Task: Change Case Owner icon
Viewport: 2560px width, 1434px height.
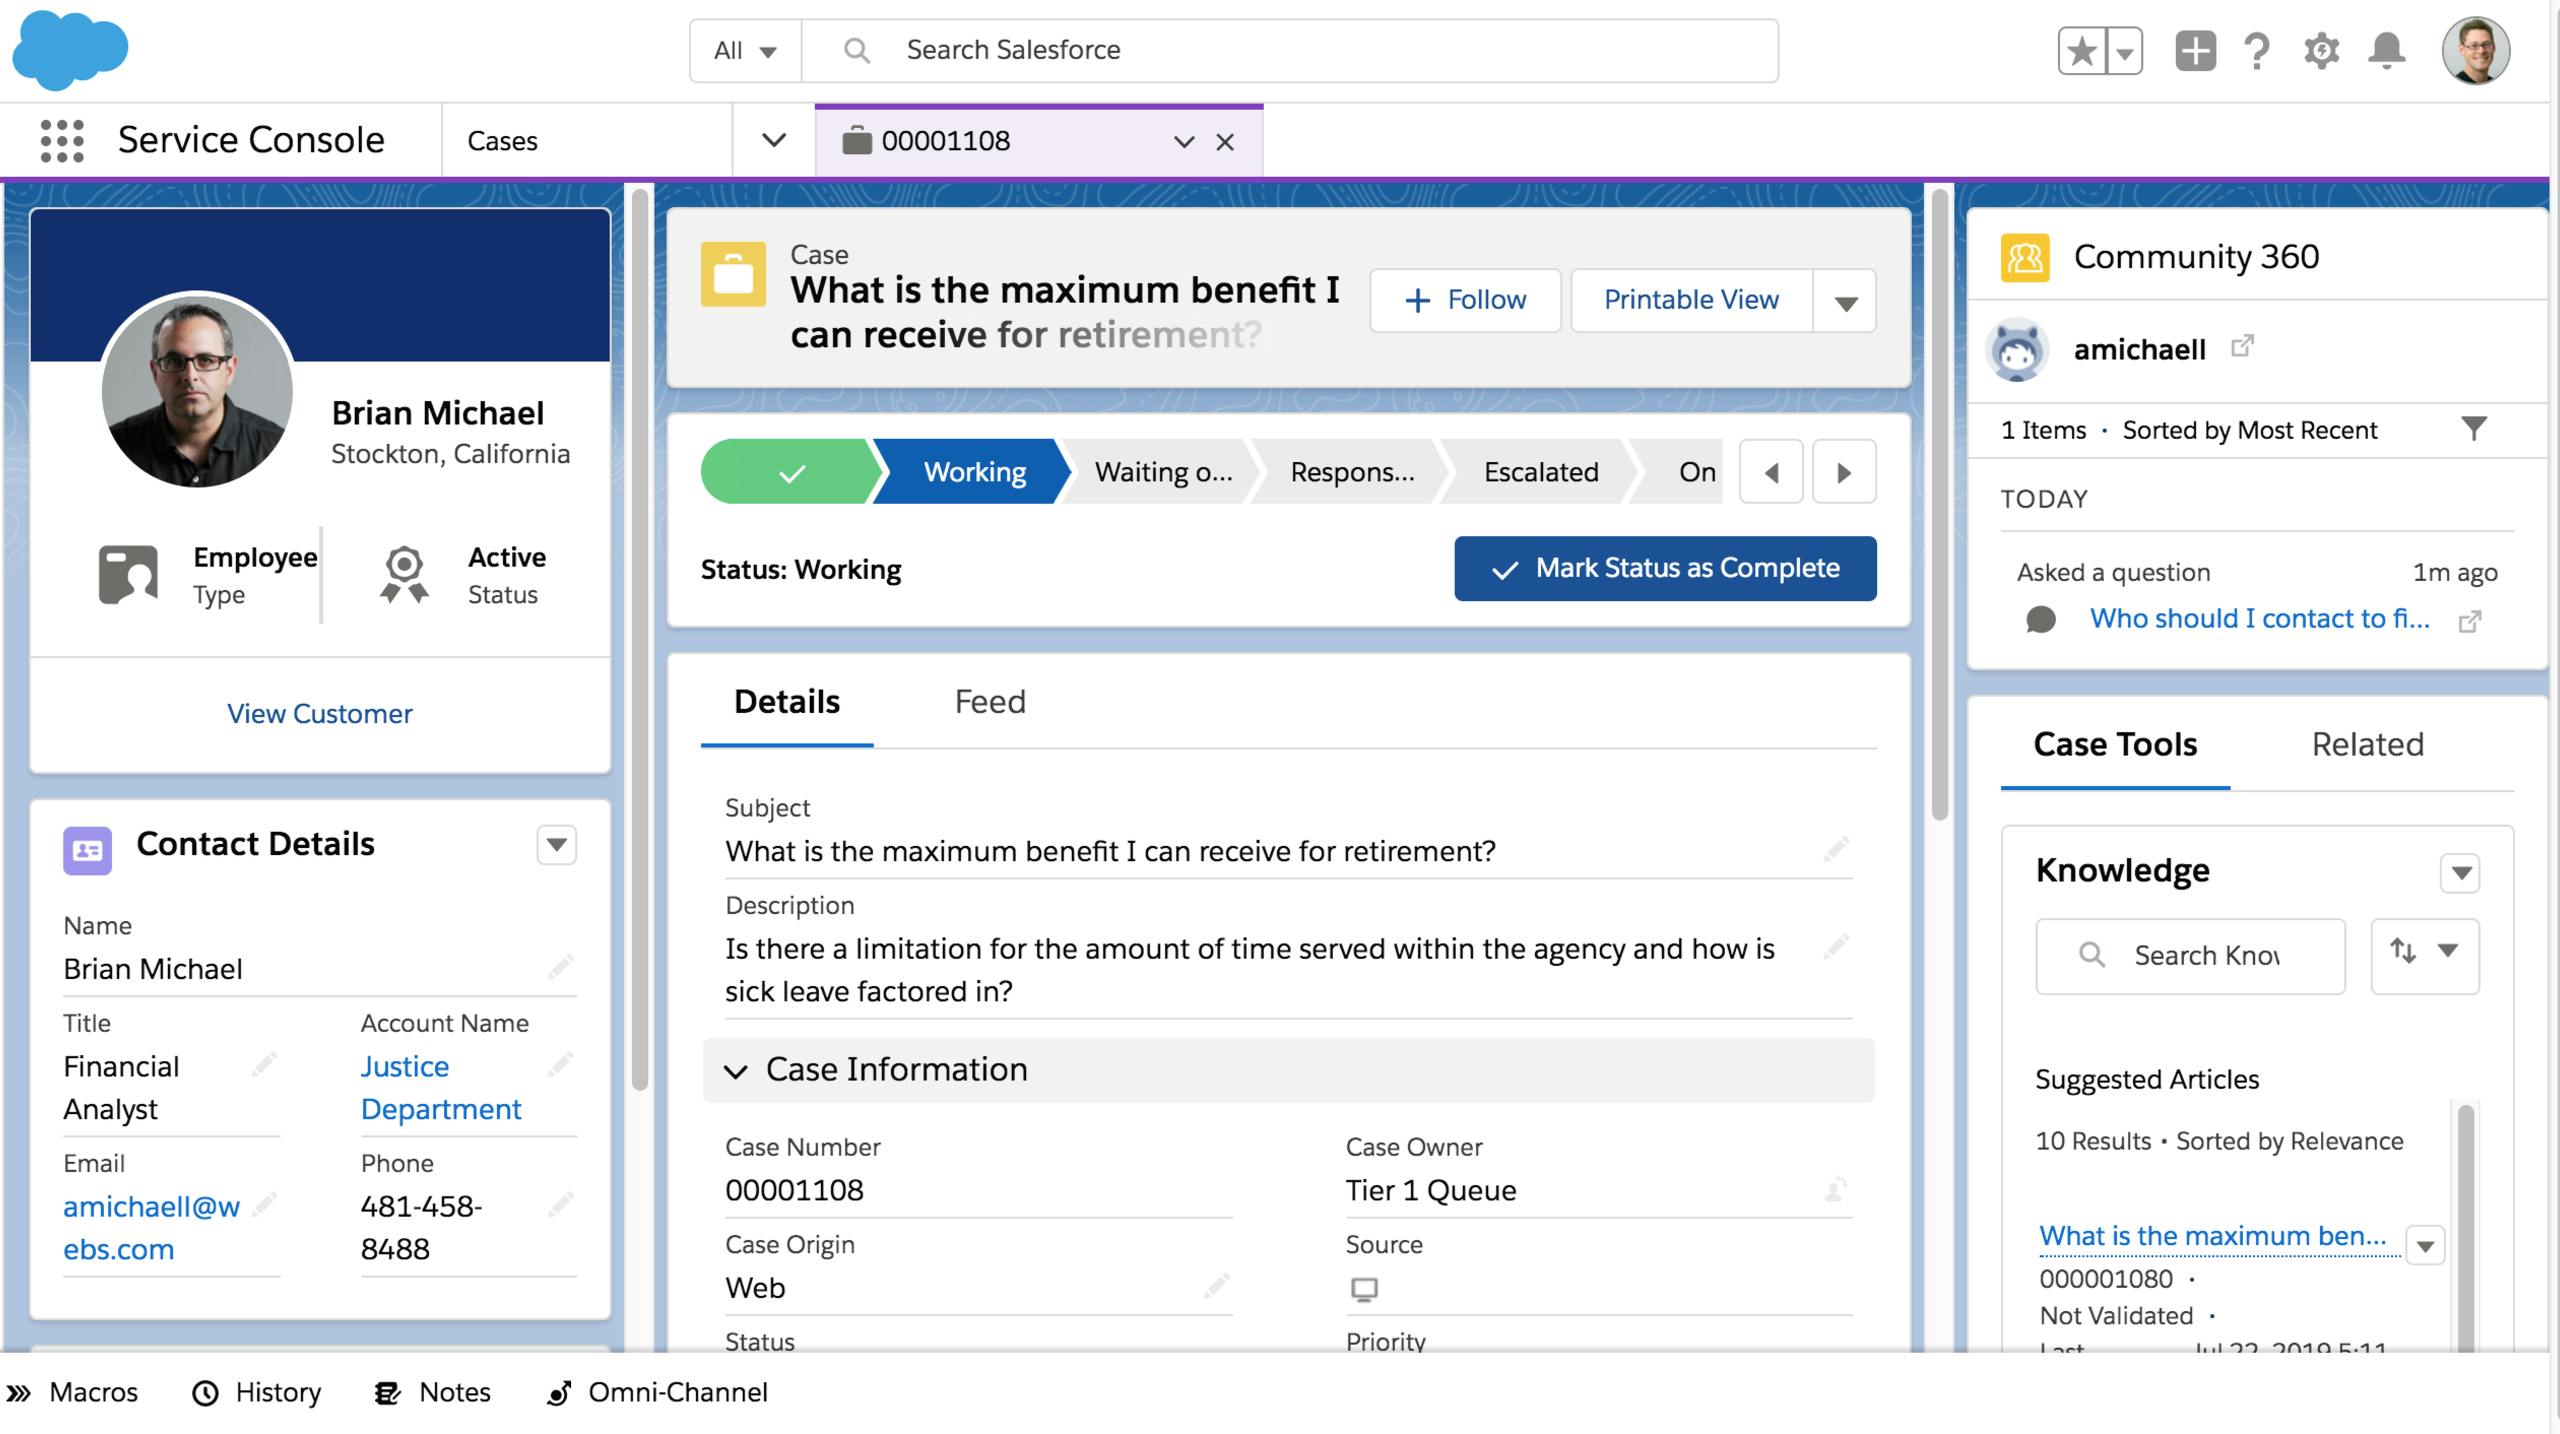Action: pyautogui.click(x=1836, y=1189)
